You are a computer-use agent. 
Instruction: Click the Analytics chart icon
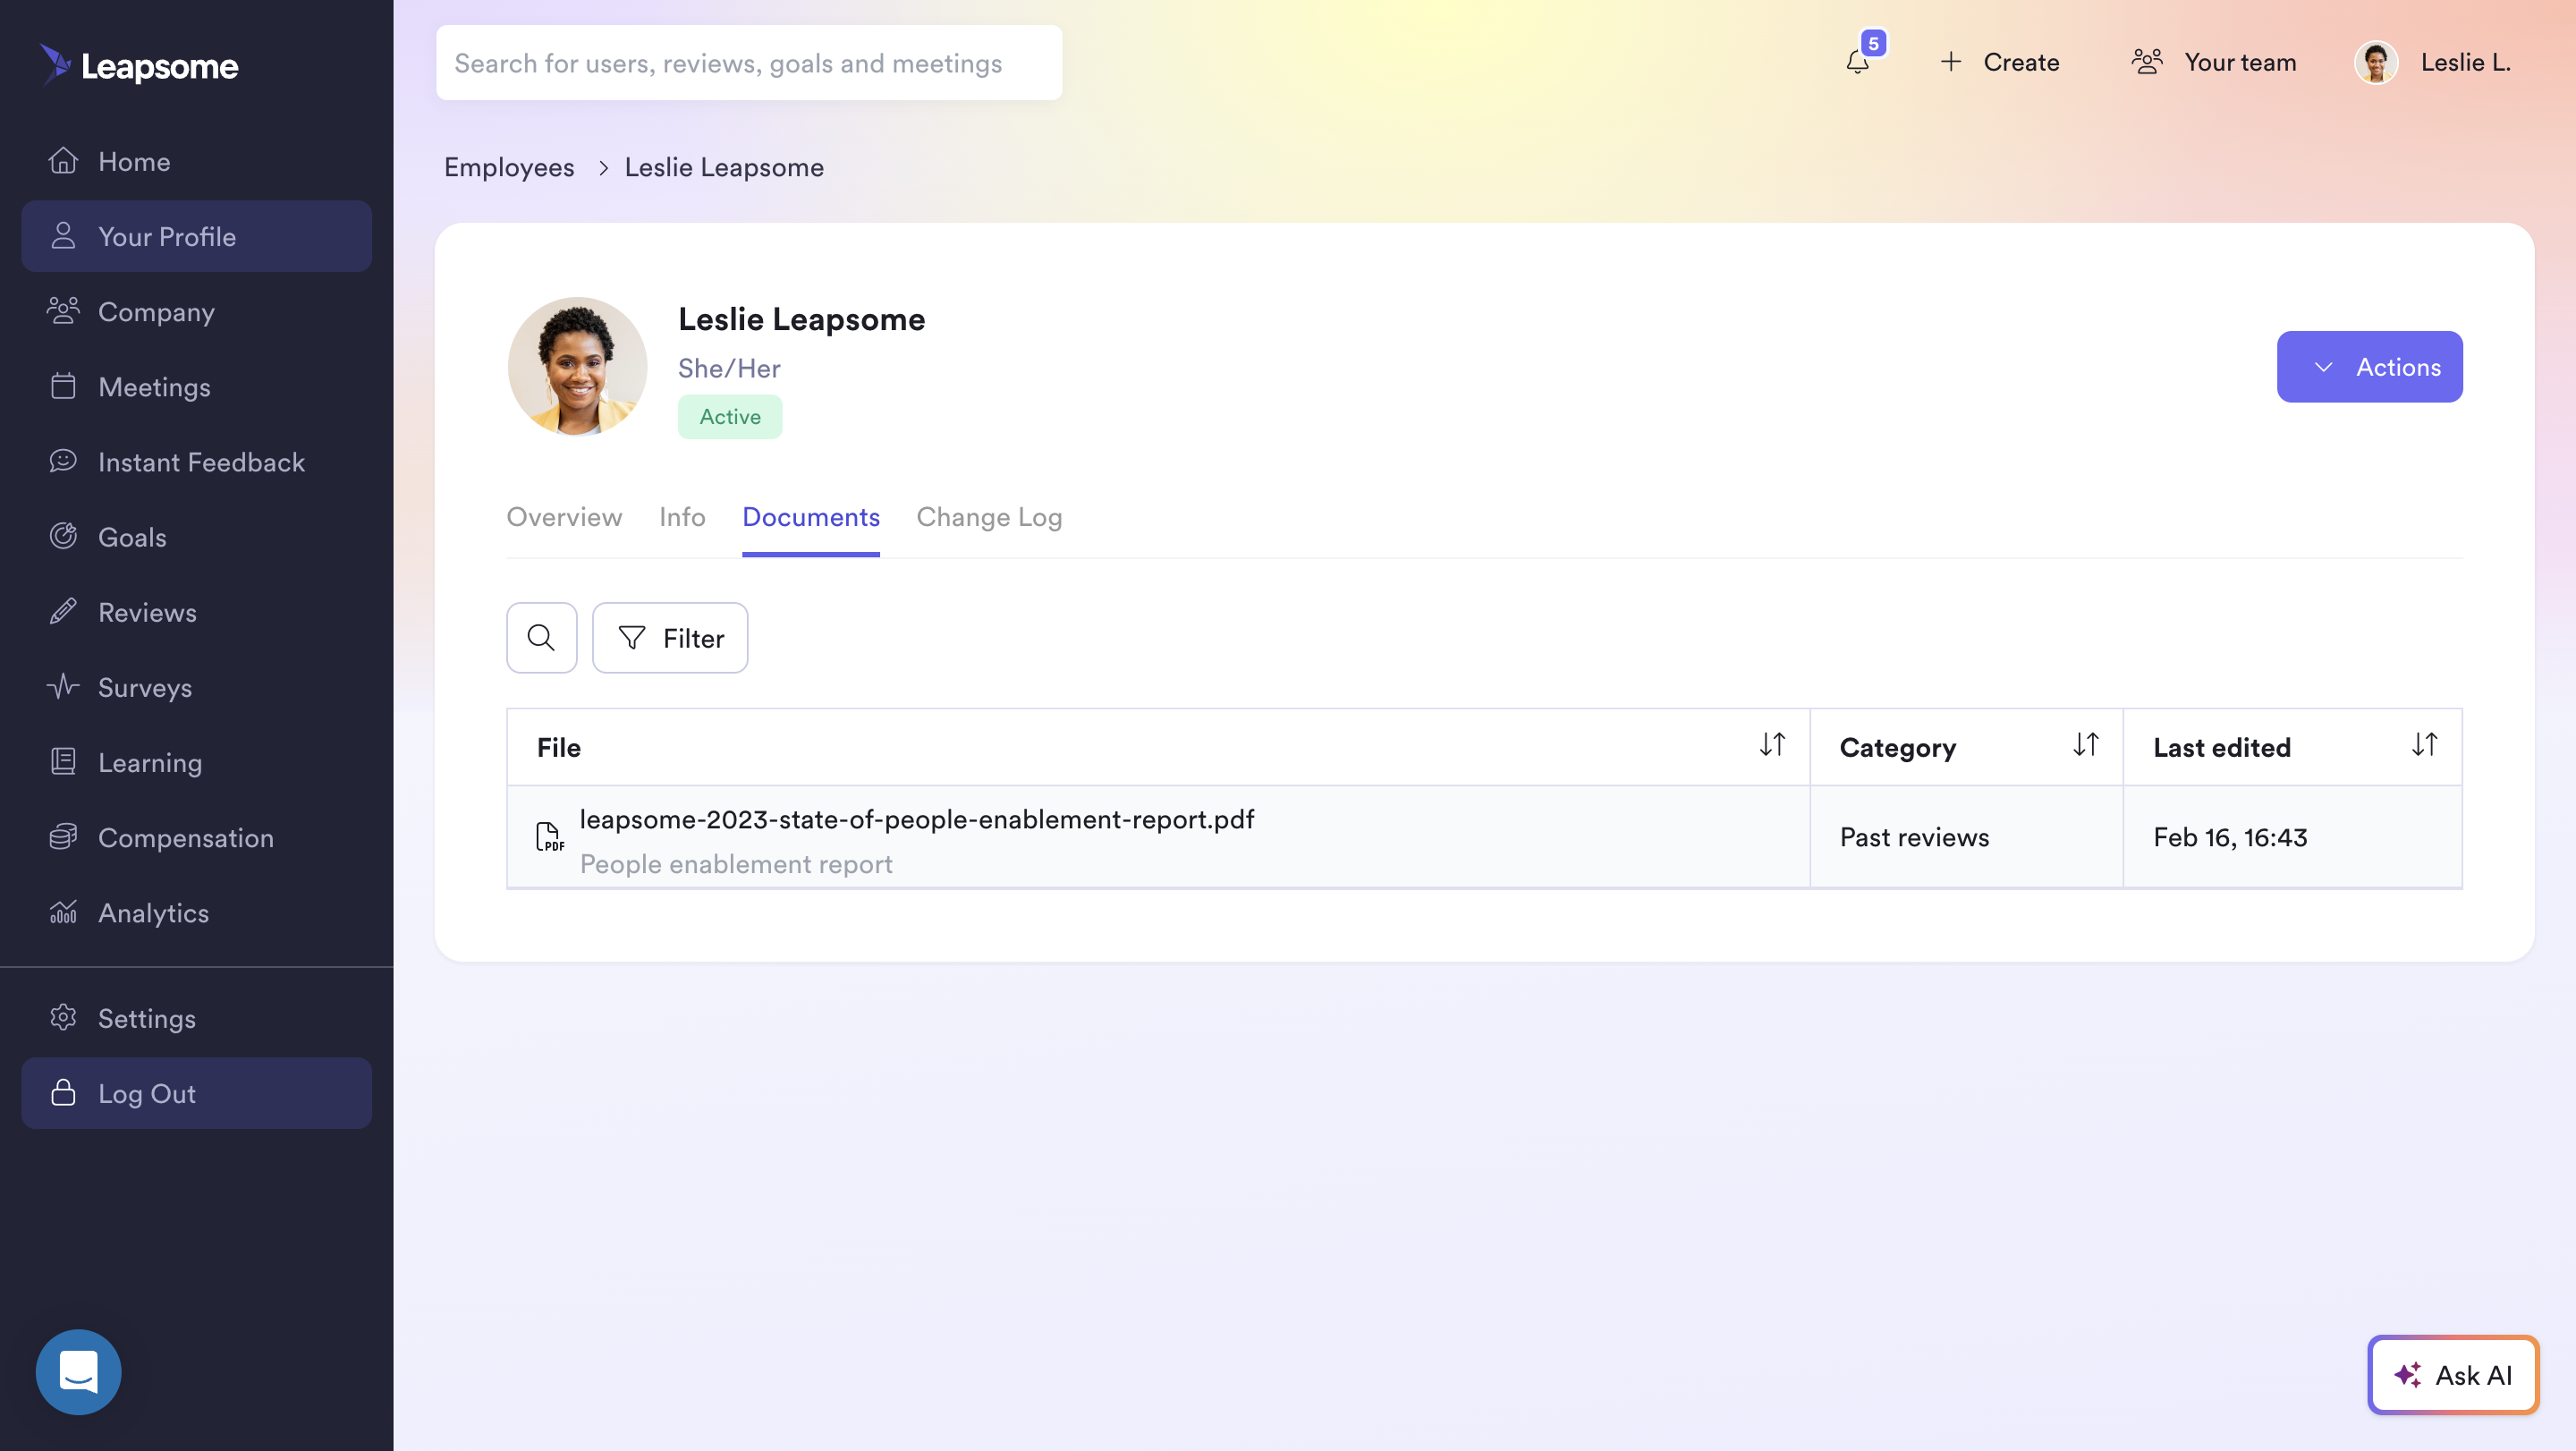pos(63,912)
